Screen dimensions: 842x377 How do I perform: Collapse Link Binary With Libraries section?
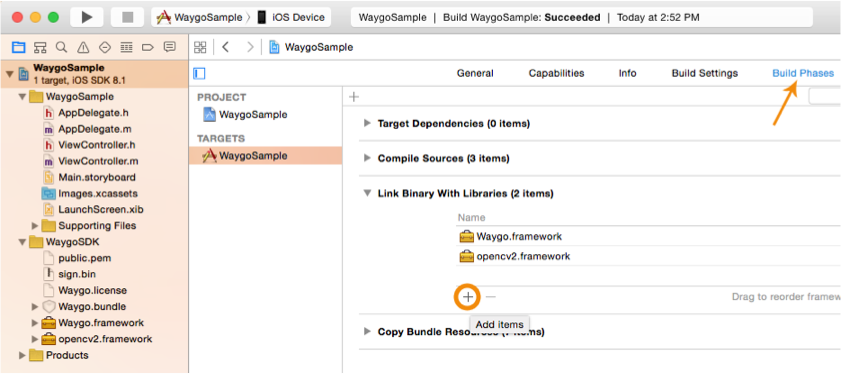click(x=367, y=193)
